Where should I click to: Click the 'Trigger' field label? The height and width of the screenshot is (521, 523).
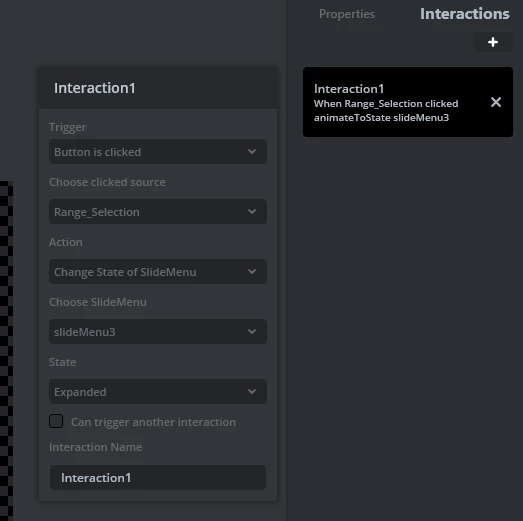pos(67,127)
